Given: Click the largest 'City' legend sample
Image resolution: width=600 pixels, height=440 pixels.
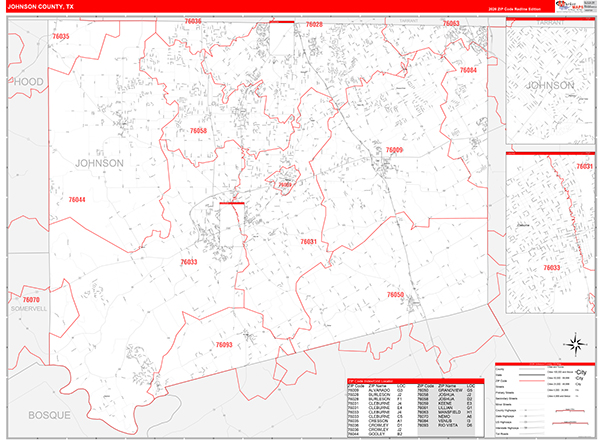Looking at the screenshot, I should 581,372.
